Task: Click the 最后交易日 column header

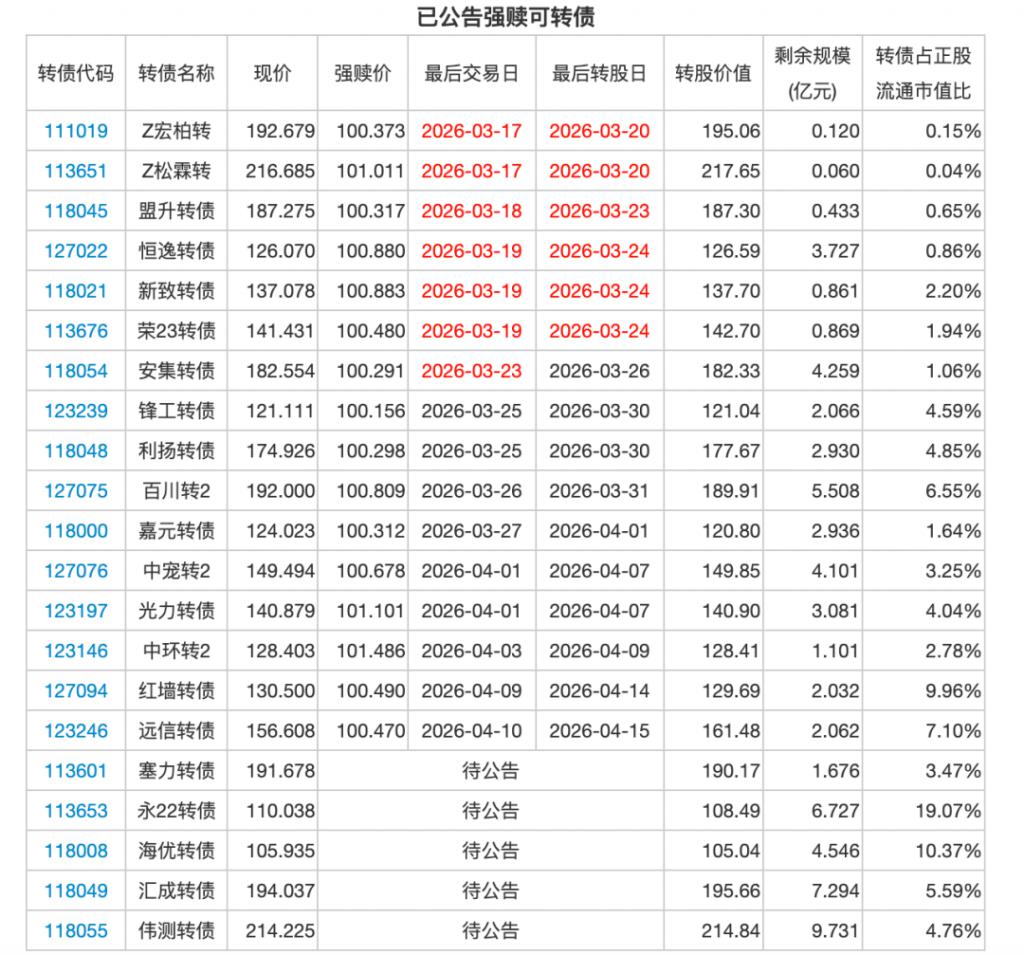Action: [x=472, y=73]
